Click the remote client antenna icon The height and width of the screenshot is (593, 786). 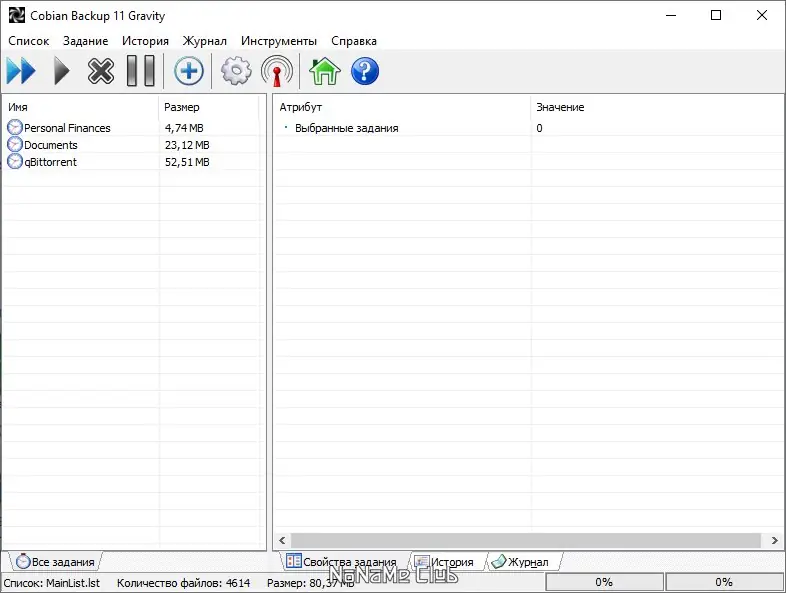[x=277, y=71]
